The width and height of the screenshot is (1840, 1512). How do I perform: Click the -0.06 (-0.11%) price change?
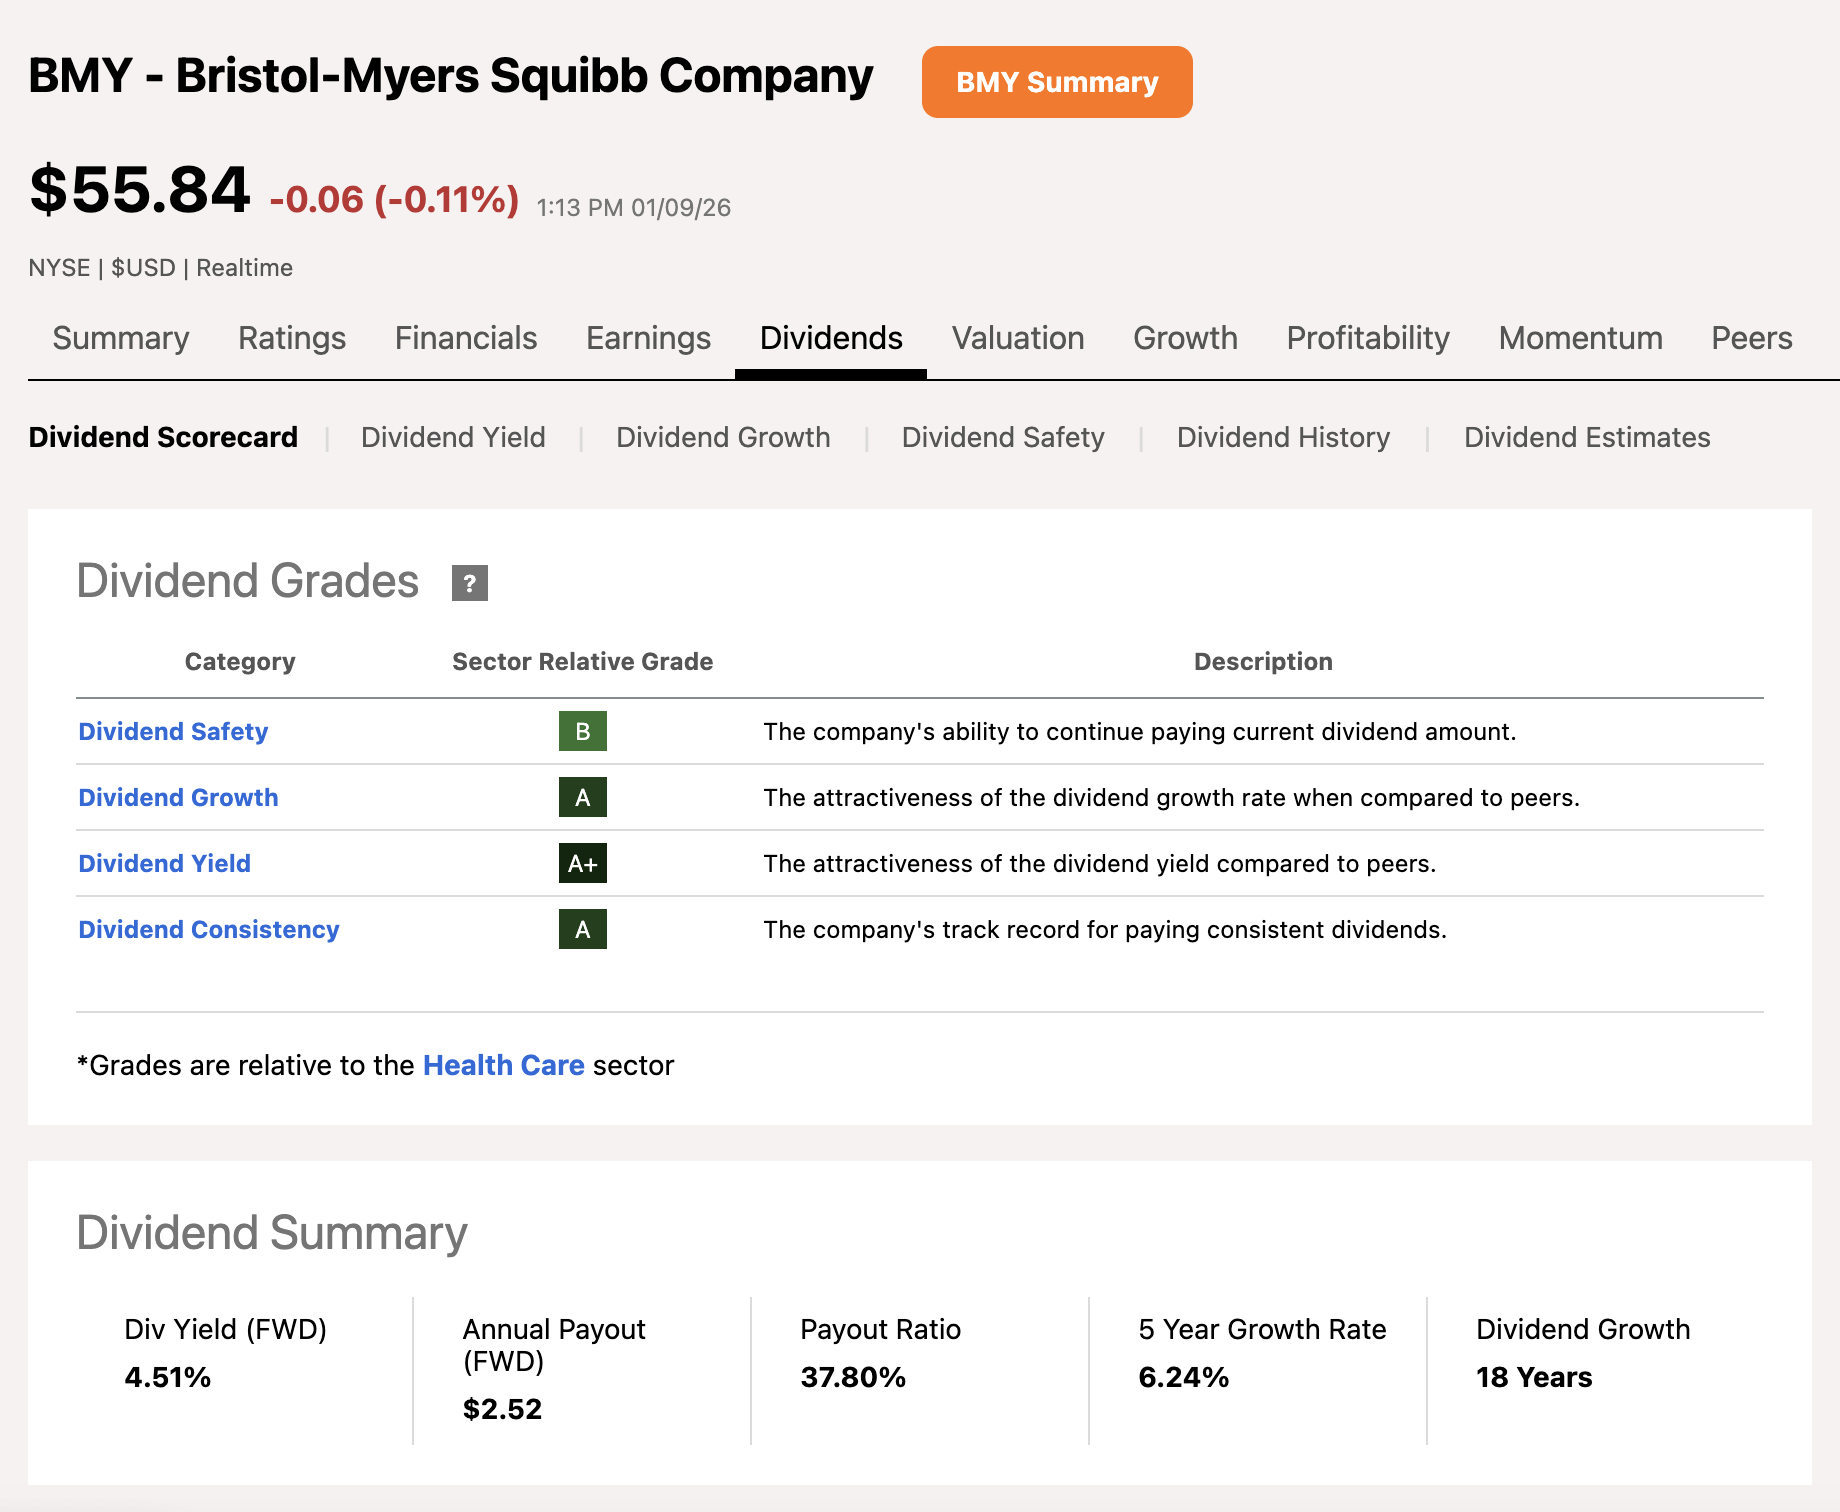(394, 199)
